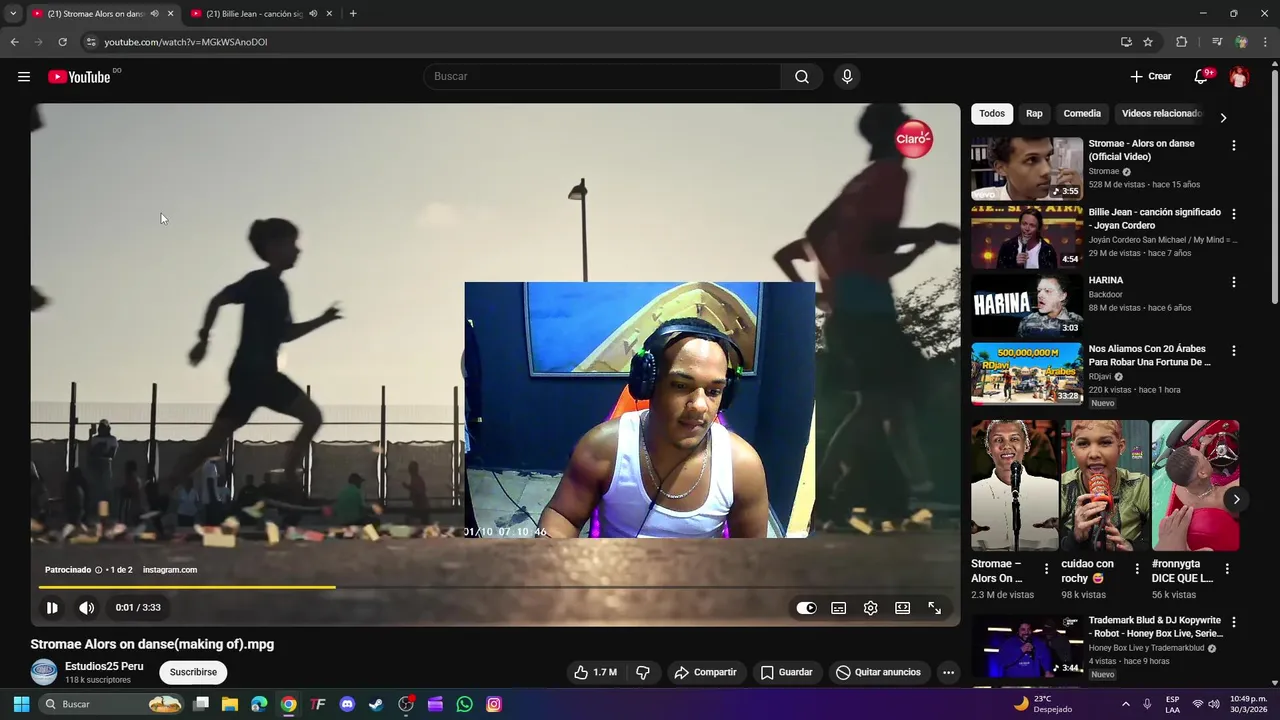Viewport: 1280px width, 720px height.
Task: Open the Stromae Alors On Shorts thumbnail
Action: (1014, 485)
